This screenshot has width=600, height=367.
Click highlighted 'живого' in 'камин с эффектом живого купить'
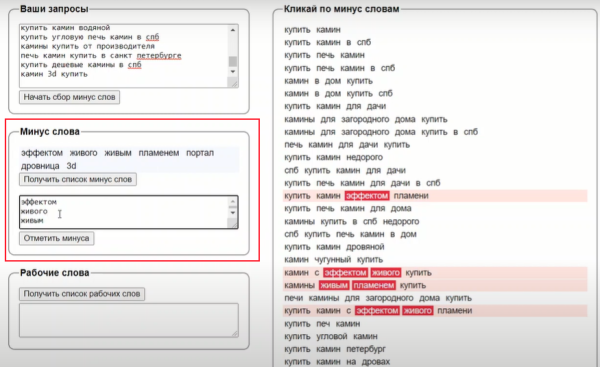click(x=386, y=273)
